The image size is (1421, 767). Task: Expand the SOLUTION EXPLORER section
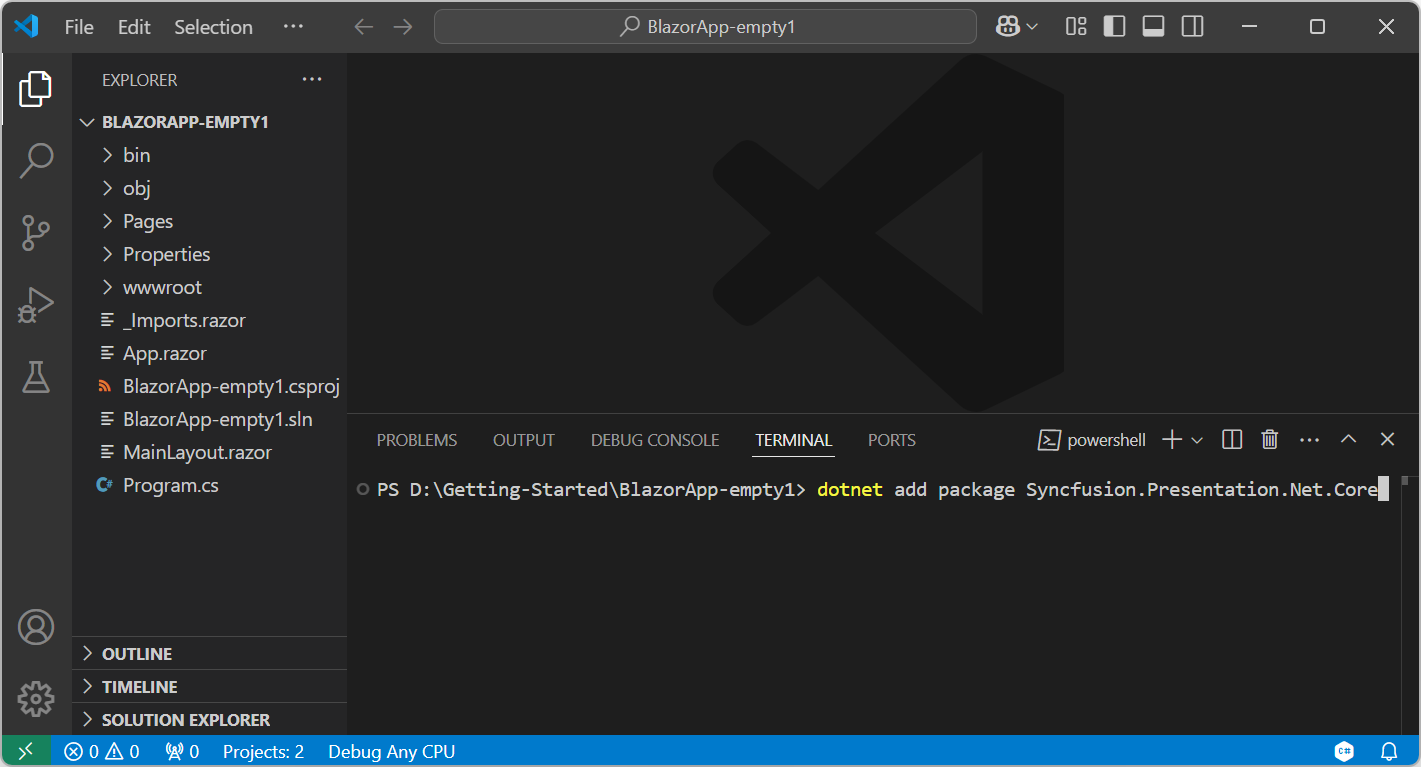coord(210,720)
